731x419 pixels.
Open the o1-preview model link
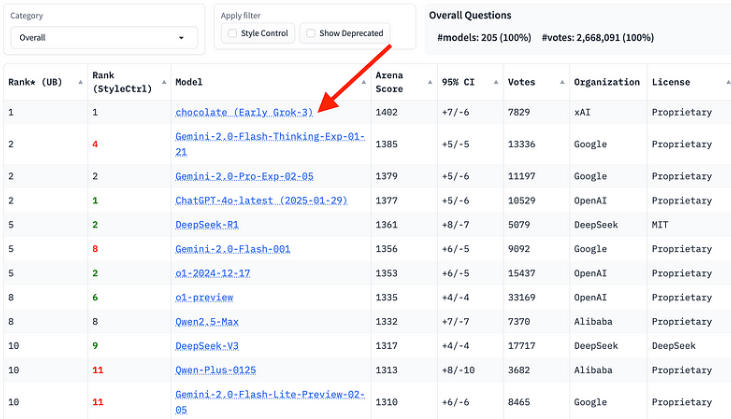pyautogui.click(x=204, y=297)
